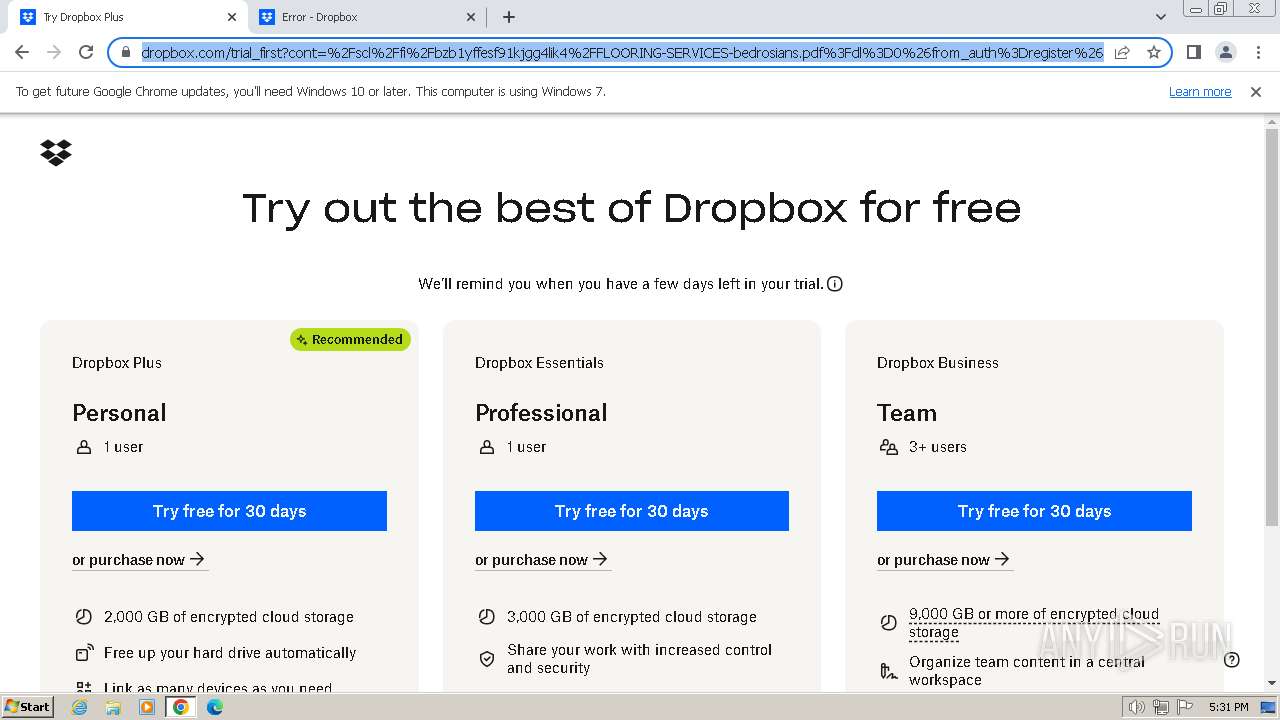
Task: Click the multi-user icon under Team
Action: (x=888, y=447)
